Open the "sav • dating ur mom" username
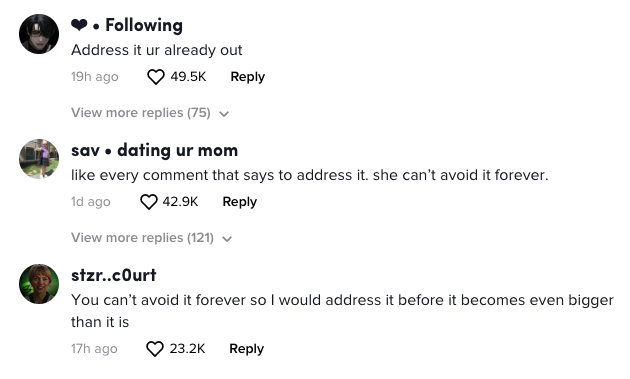The height and width of the screenshot is (379, 630). [x=154, y=150]
